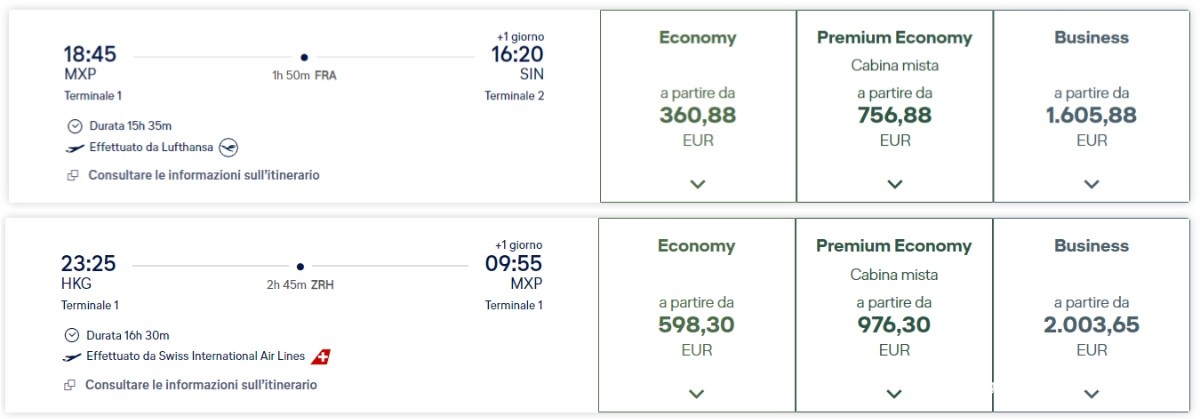Expand Business fare 1.605,88 EUR chevron
The width and height of the screenshot is (1200, 419).
(1092, 184)
